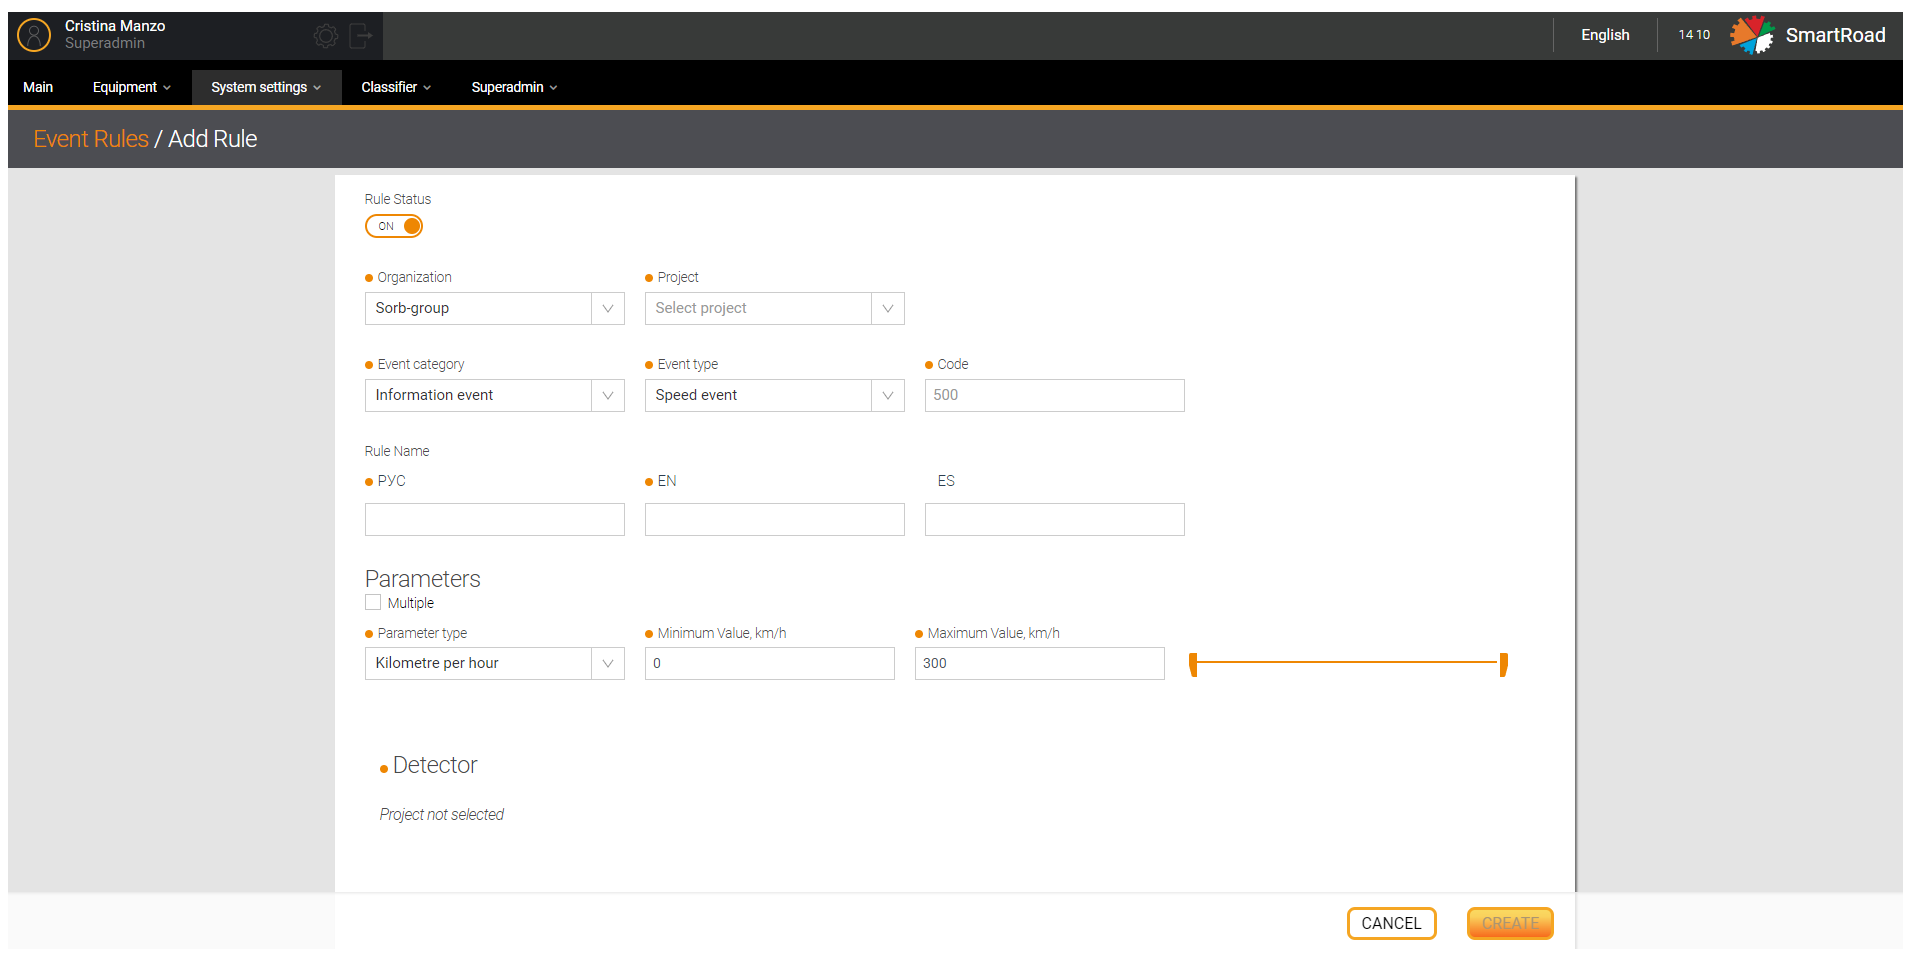The width and height of the screenshot is (1911, 961).
Task: Open the Organization dropdown
Action: coord(495,308)
